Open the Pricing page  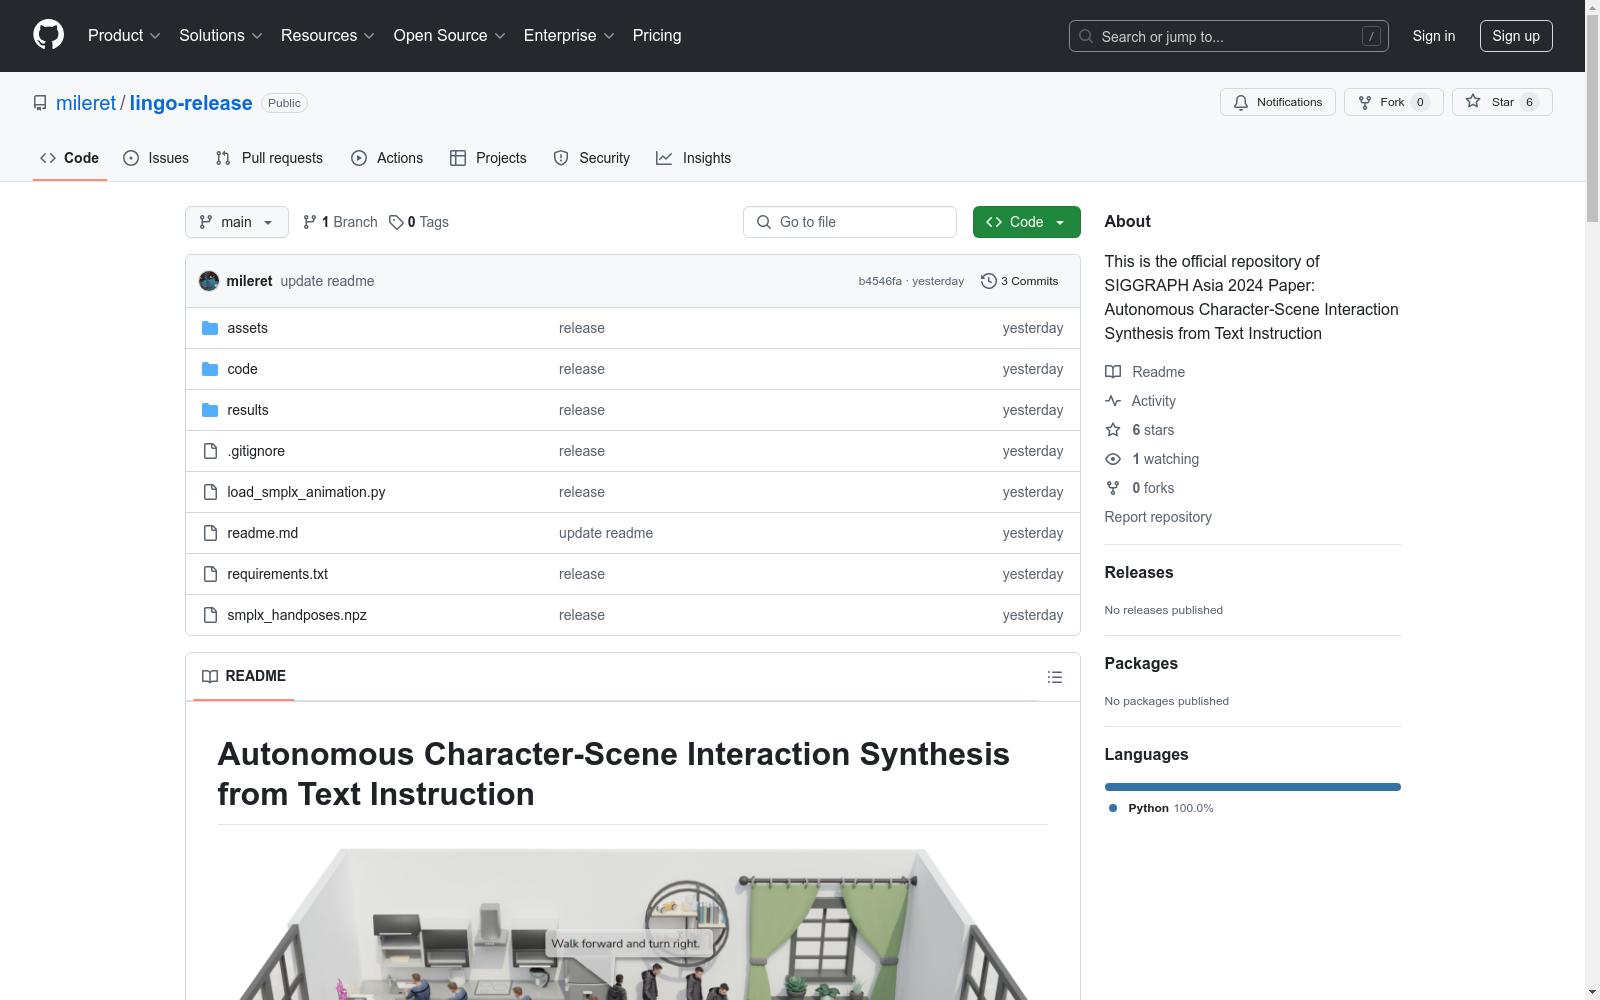657,35
